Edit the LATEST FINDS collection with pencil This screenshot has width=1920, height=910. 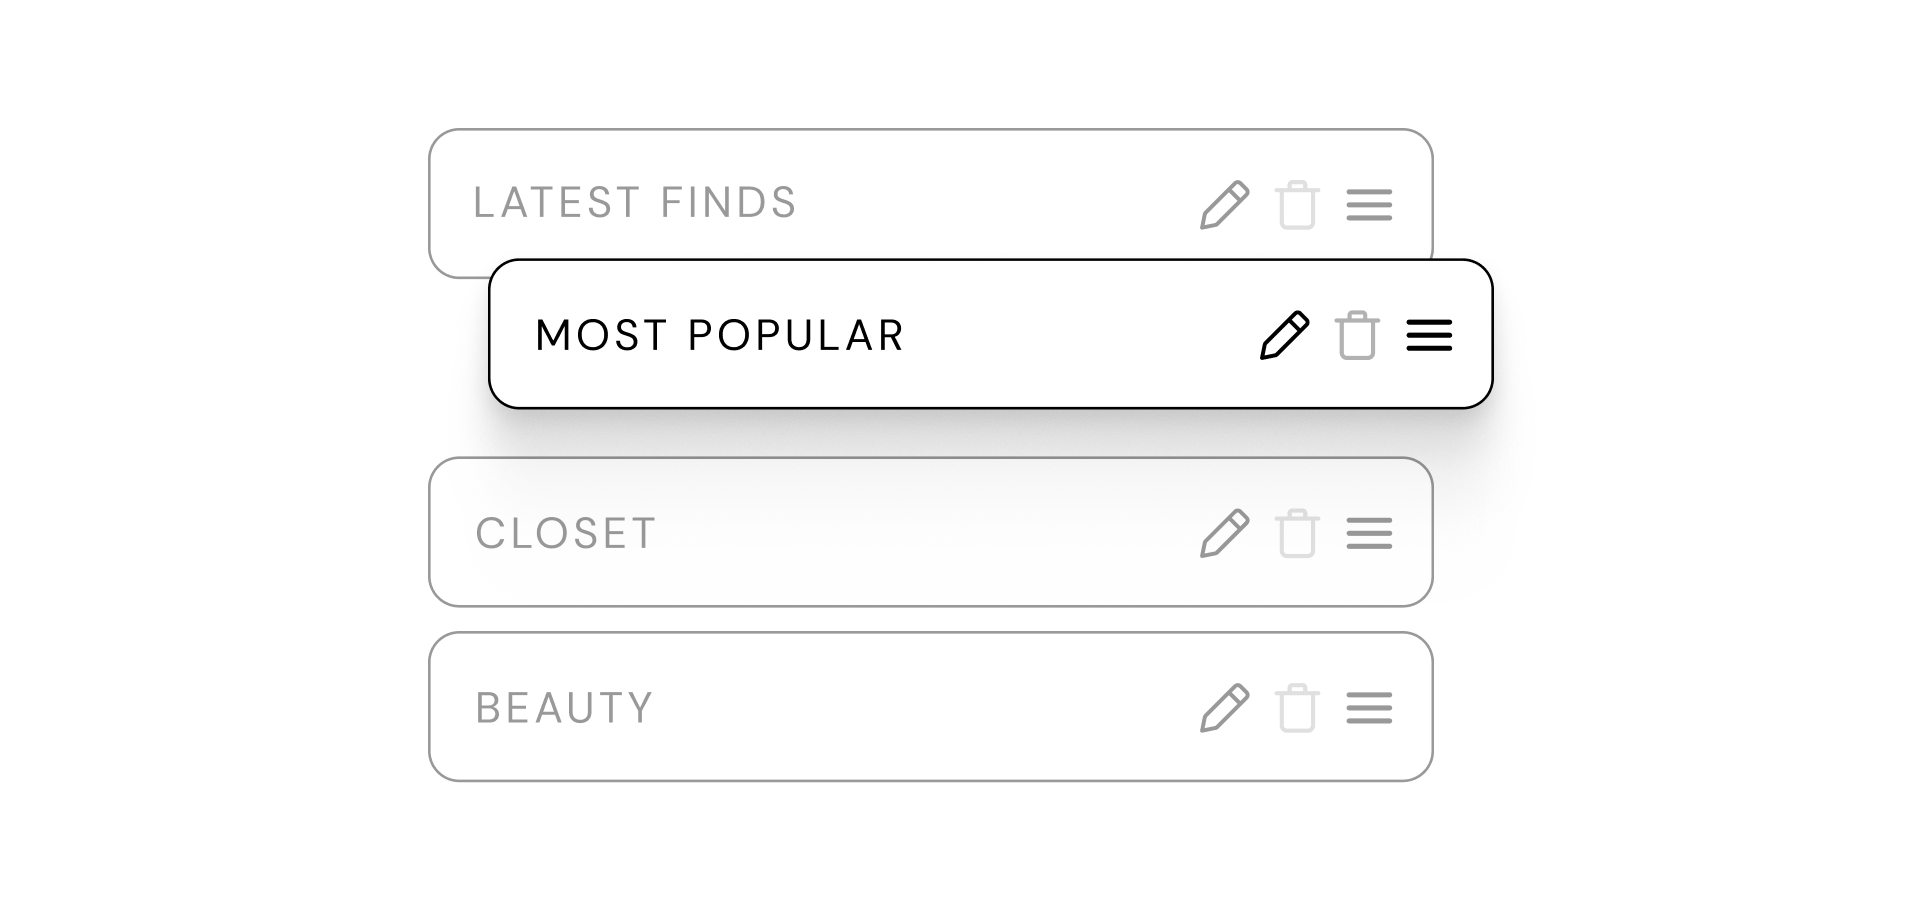click(1225, 205)
